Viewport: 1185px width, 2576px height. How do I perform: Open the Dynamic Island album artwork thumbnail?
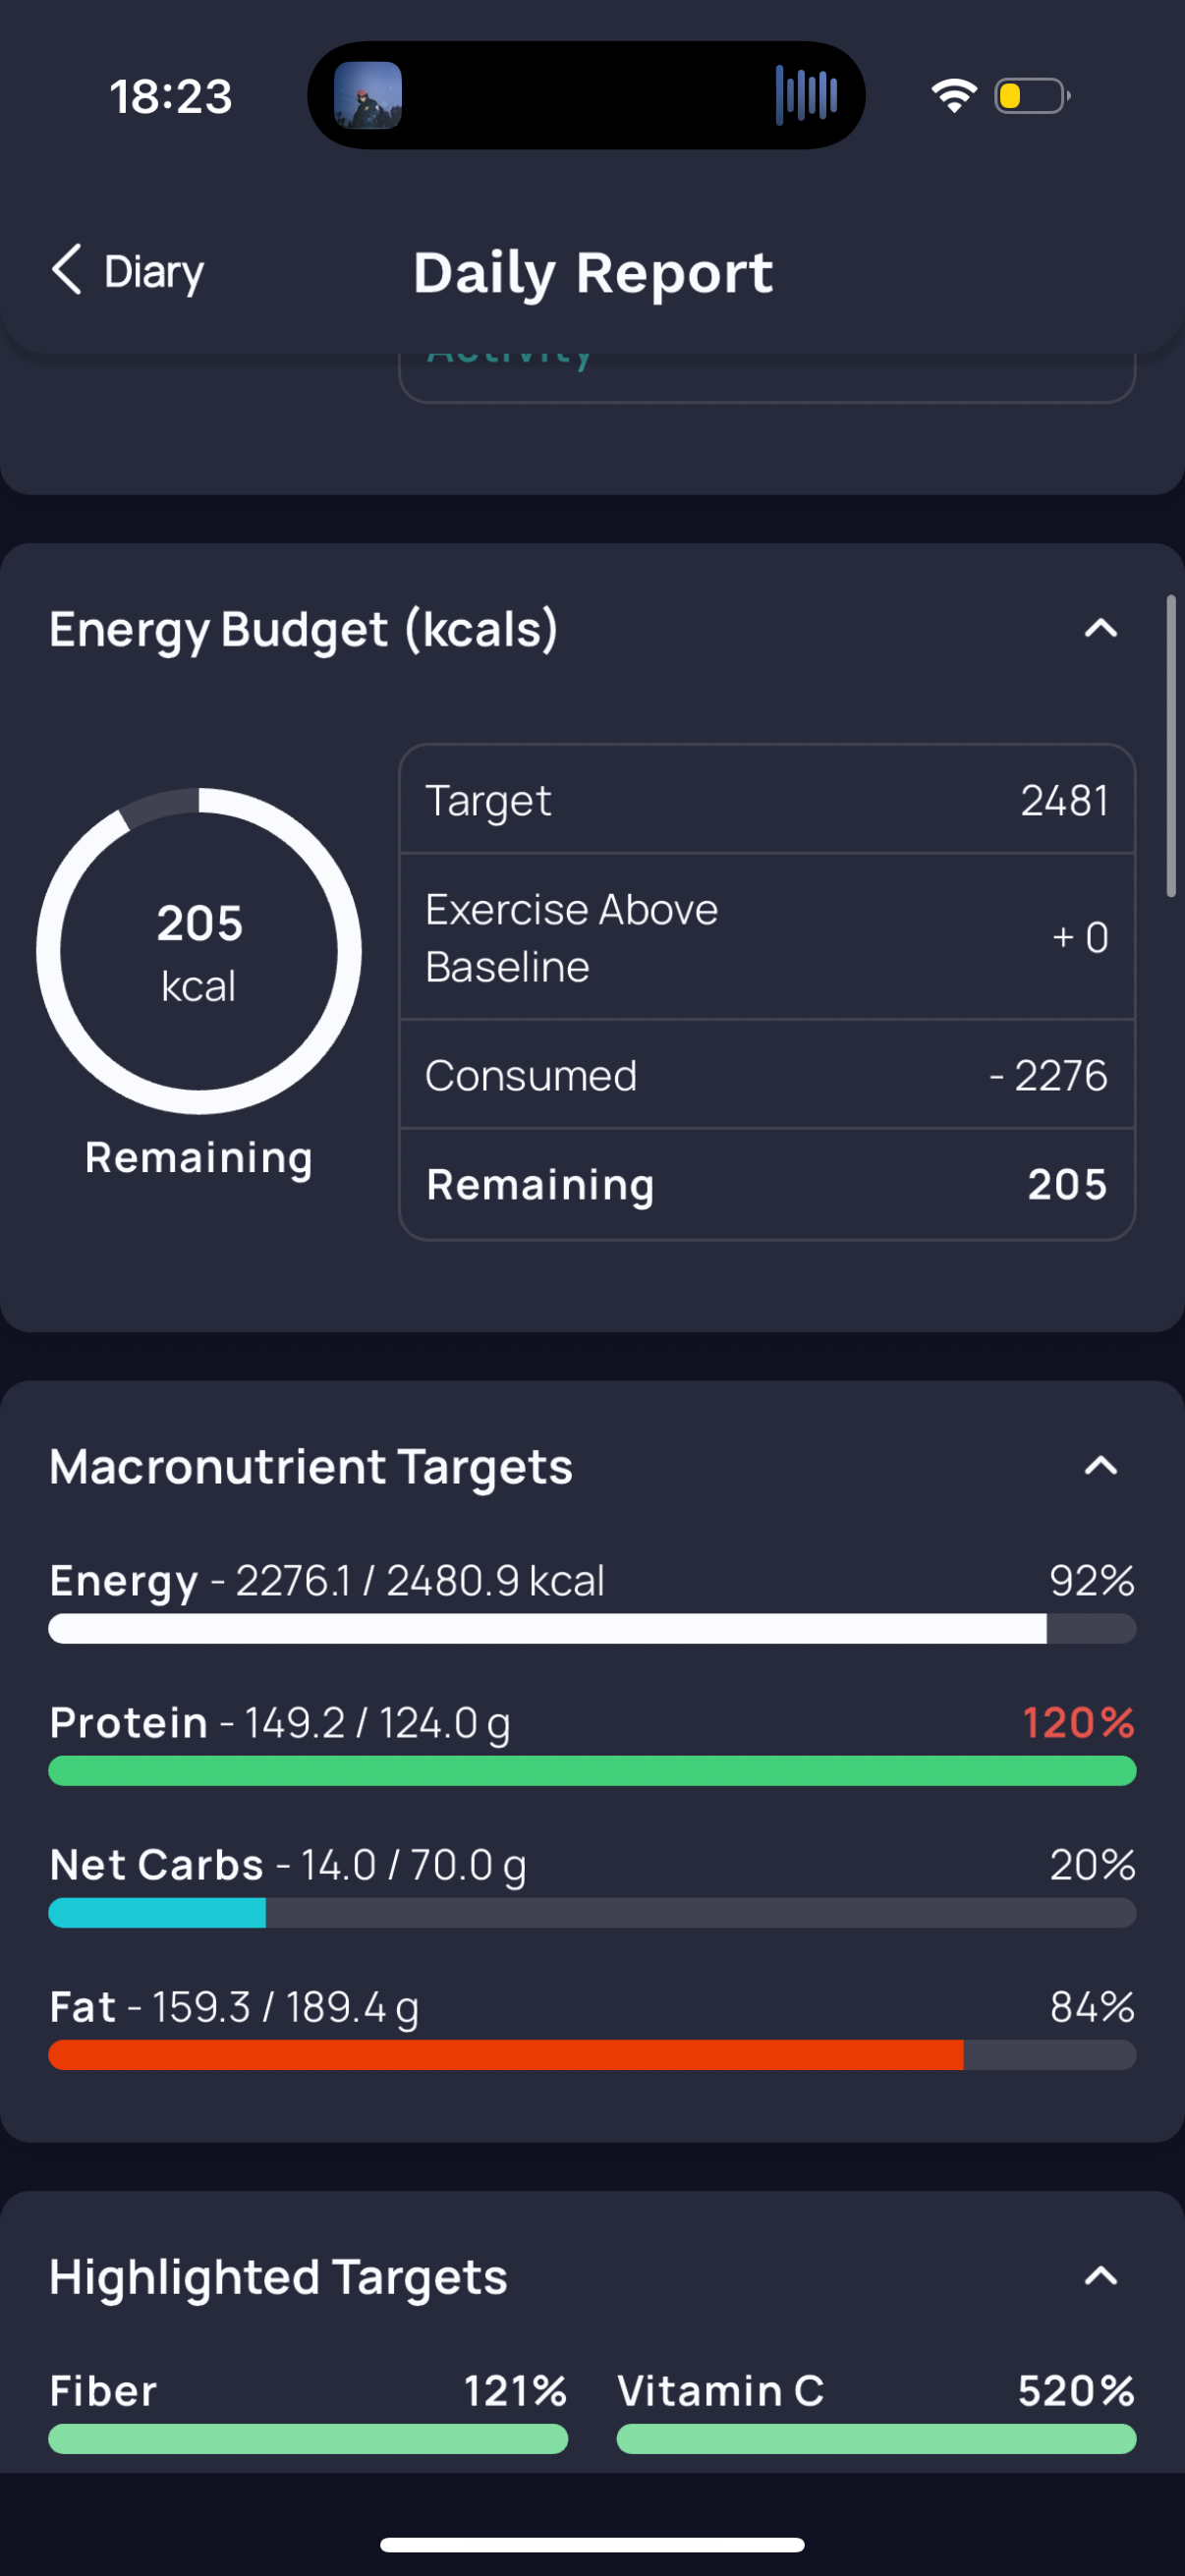click(x=368, y=95)
